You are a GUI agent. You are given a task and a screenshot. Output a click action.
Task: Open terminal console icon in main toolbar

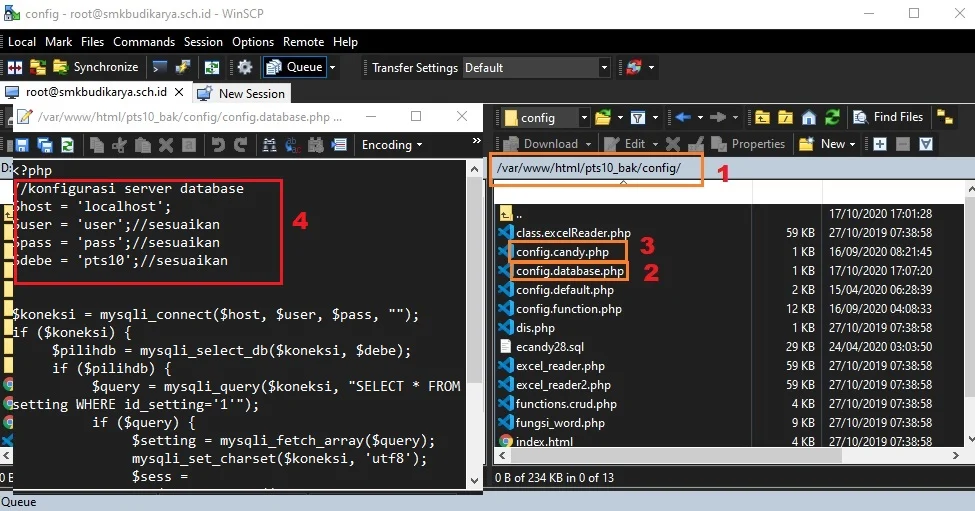160,67
